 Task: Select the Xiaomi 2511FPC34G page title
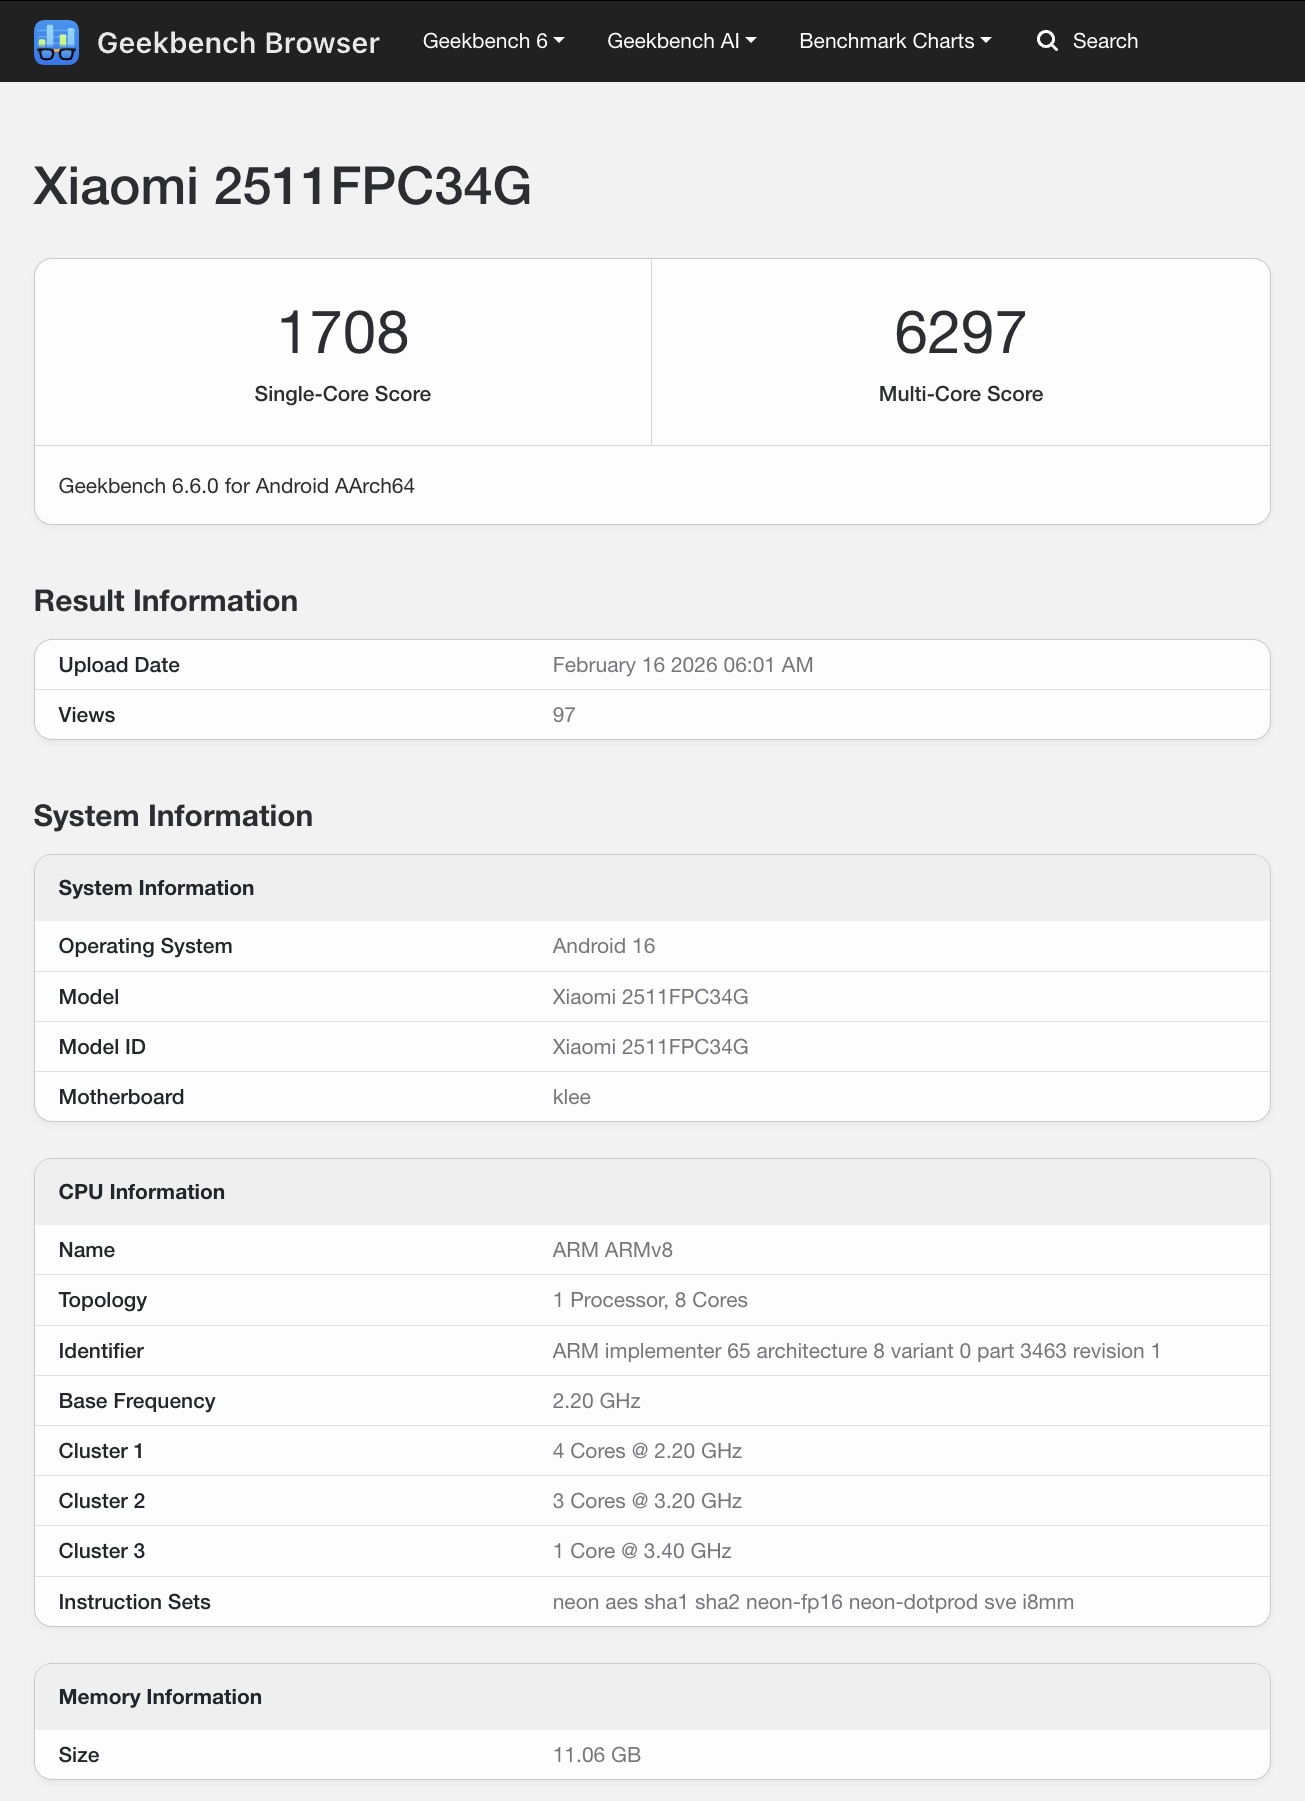[283, 186]
